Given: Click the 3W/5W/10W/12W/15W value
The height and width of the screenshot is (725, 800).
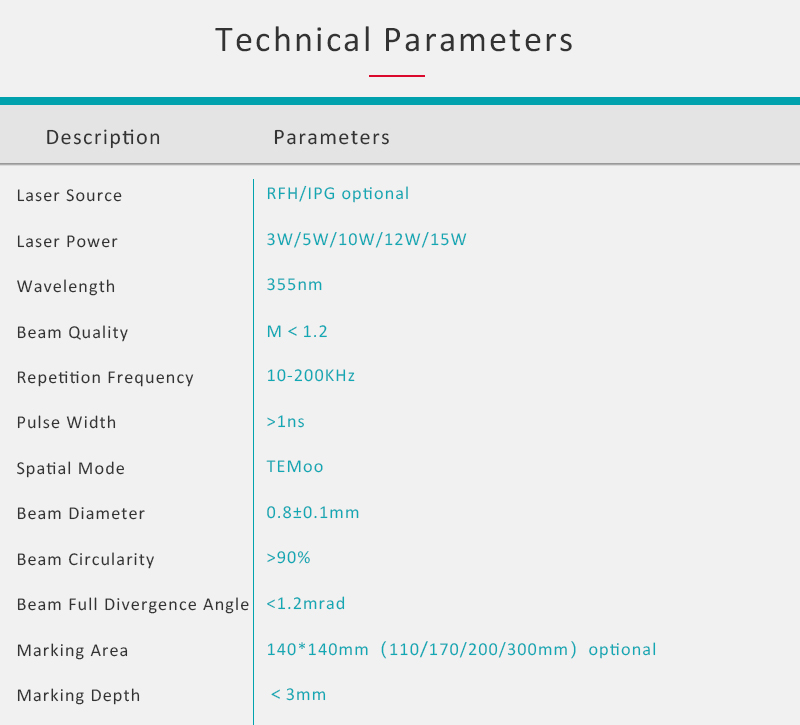Looking at the screenshot, I should [366, 239].
